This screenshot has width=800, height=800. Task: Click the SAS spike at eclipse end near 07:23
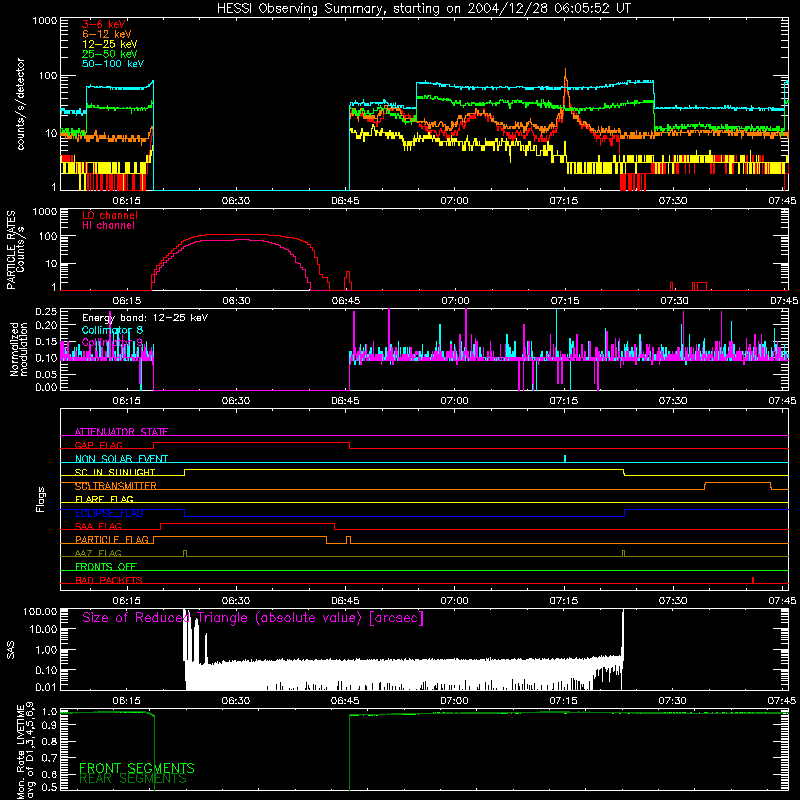click(x=622, y=633)
